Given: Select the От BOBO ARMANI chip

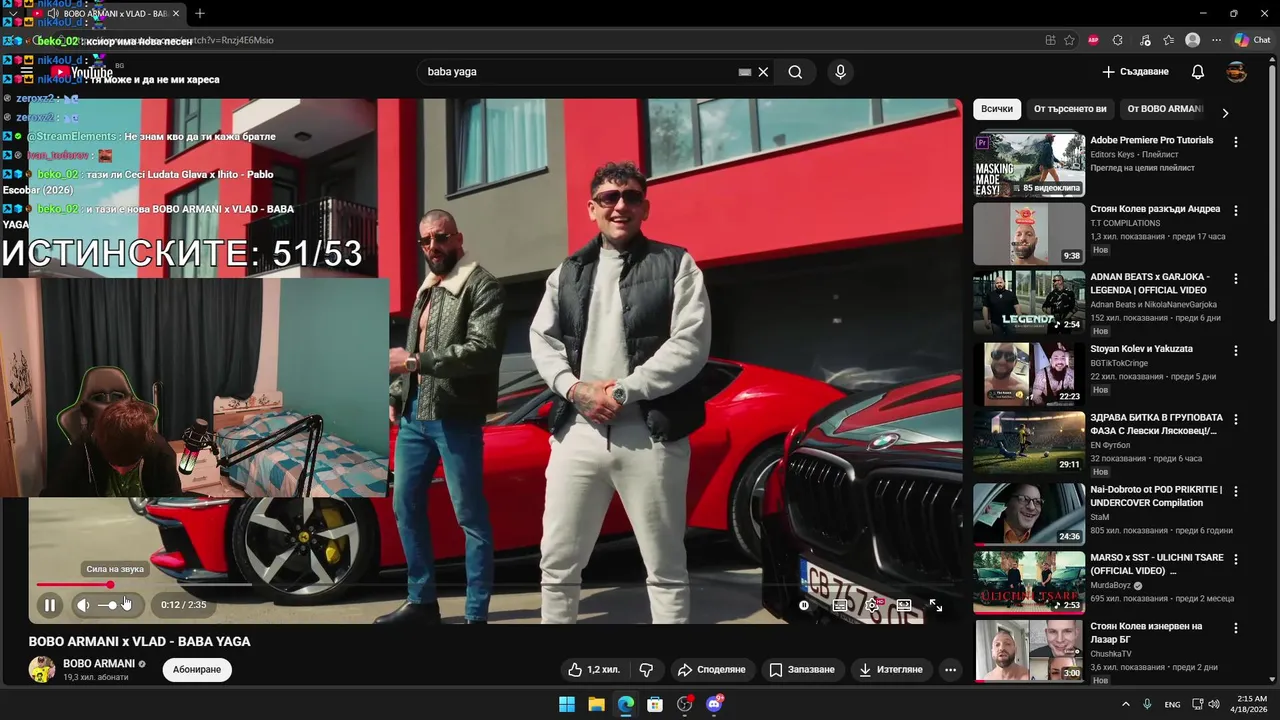Looking at the screenshot, I should pos(1165,109).
